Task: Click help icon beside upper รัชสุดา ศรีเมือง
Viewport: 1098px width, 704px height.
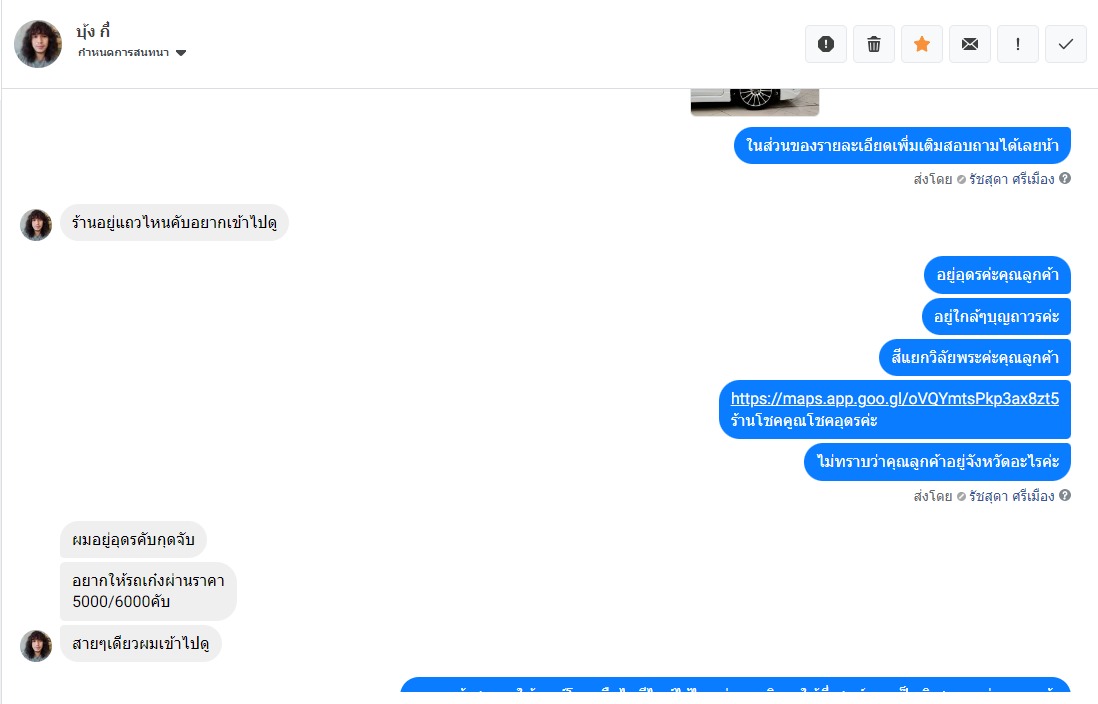Action: click(1064, 179)
